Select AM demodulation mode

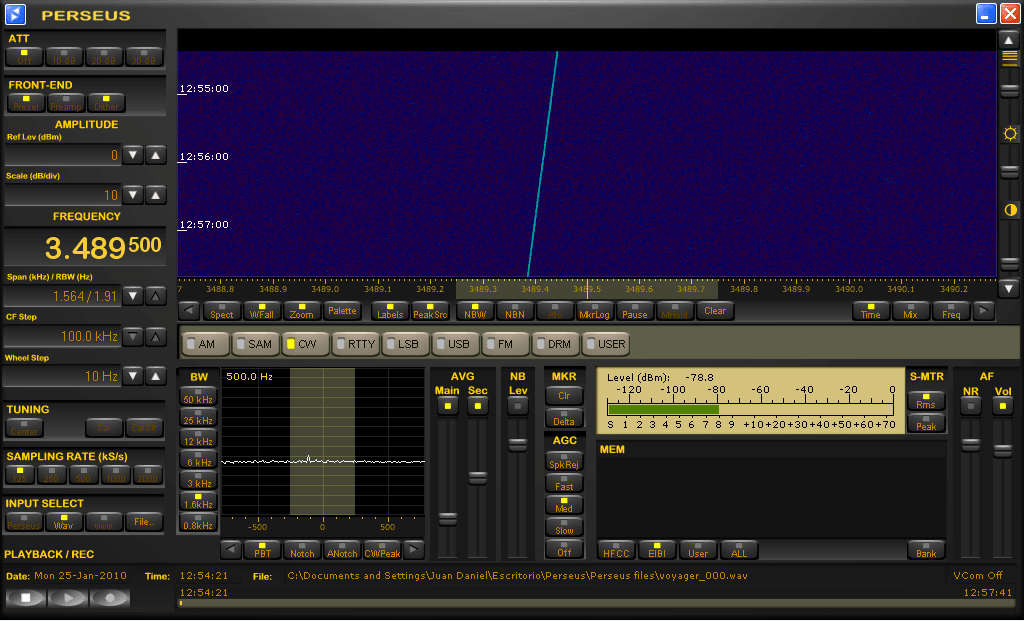click(x=205, y=344)
